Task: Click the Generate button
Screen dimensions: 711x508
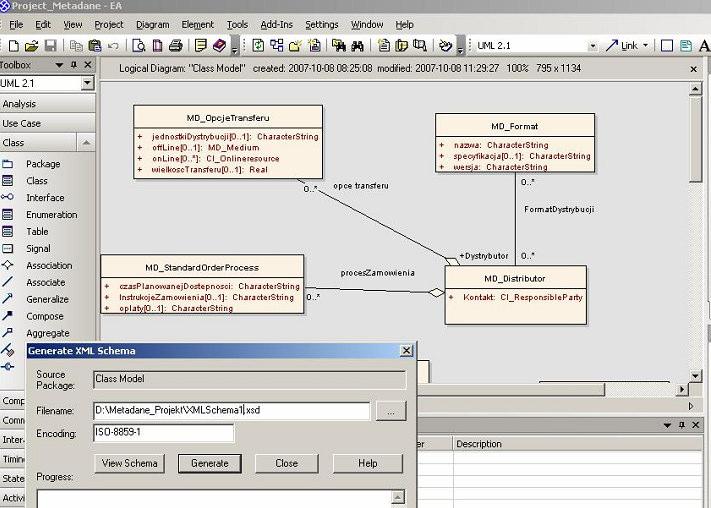Action: (209, 464)
